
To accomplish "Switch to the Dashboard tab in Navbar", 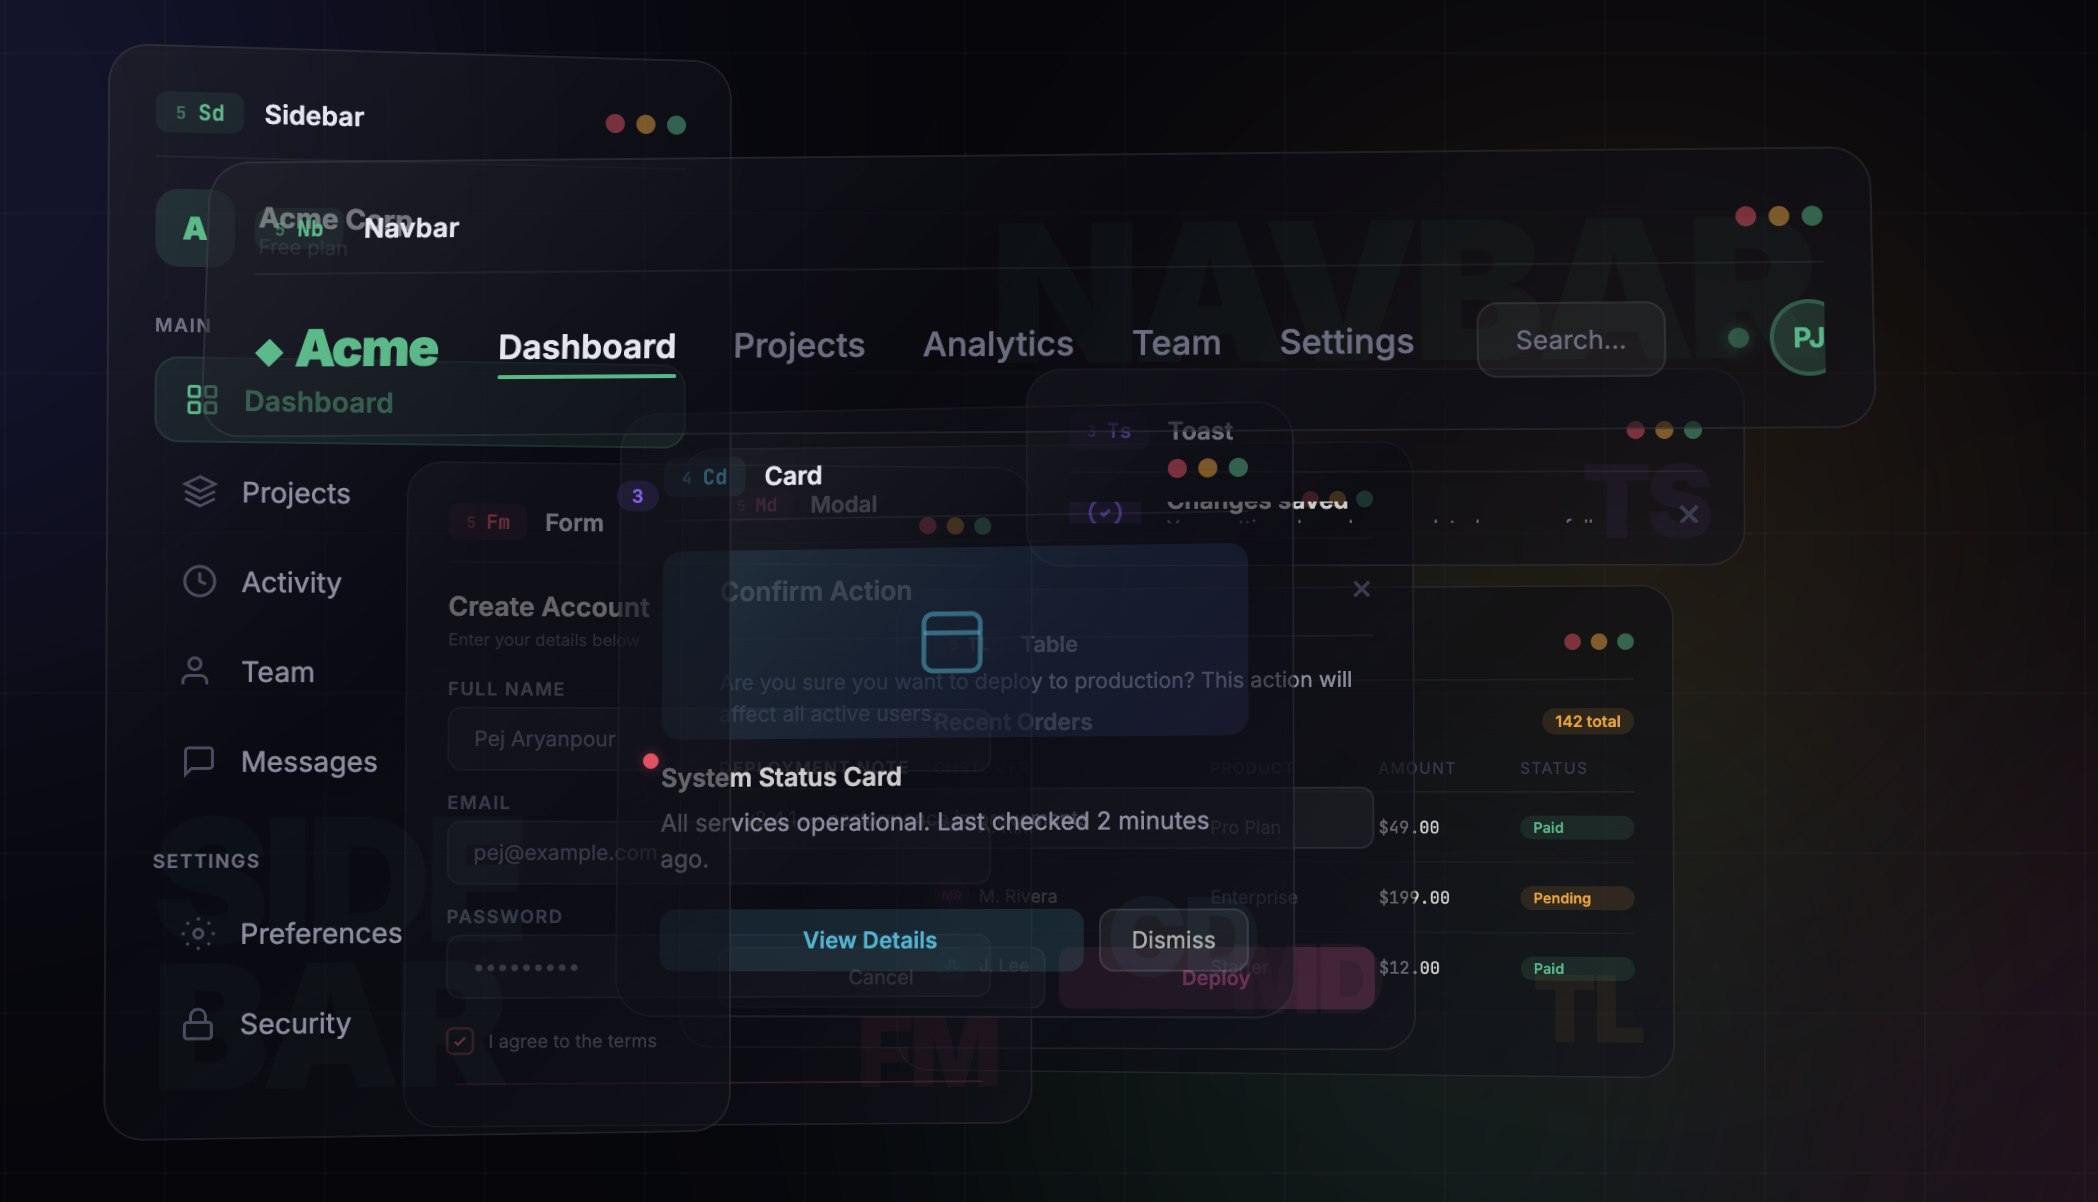I will click(587, 346).
